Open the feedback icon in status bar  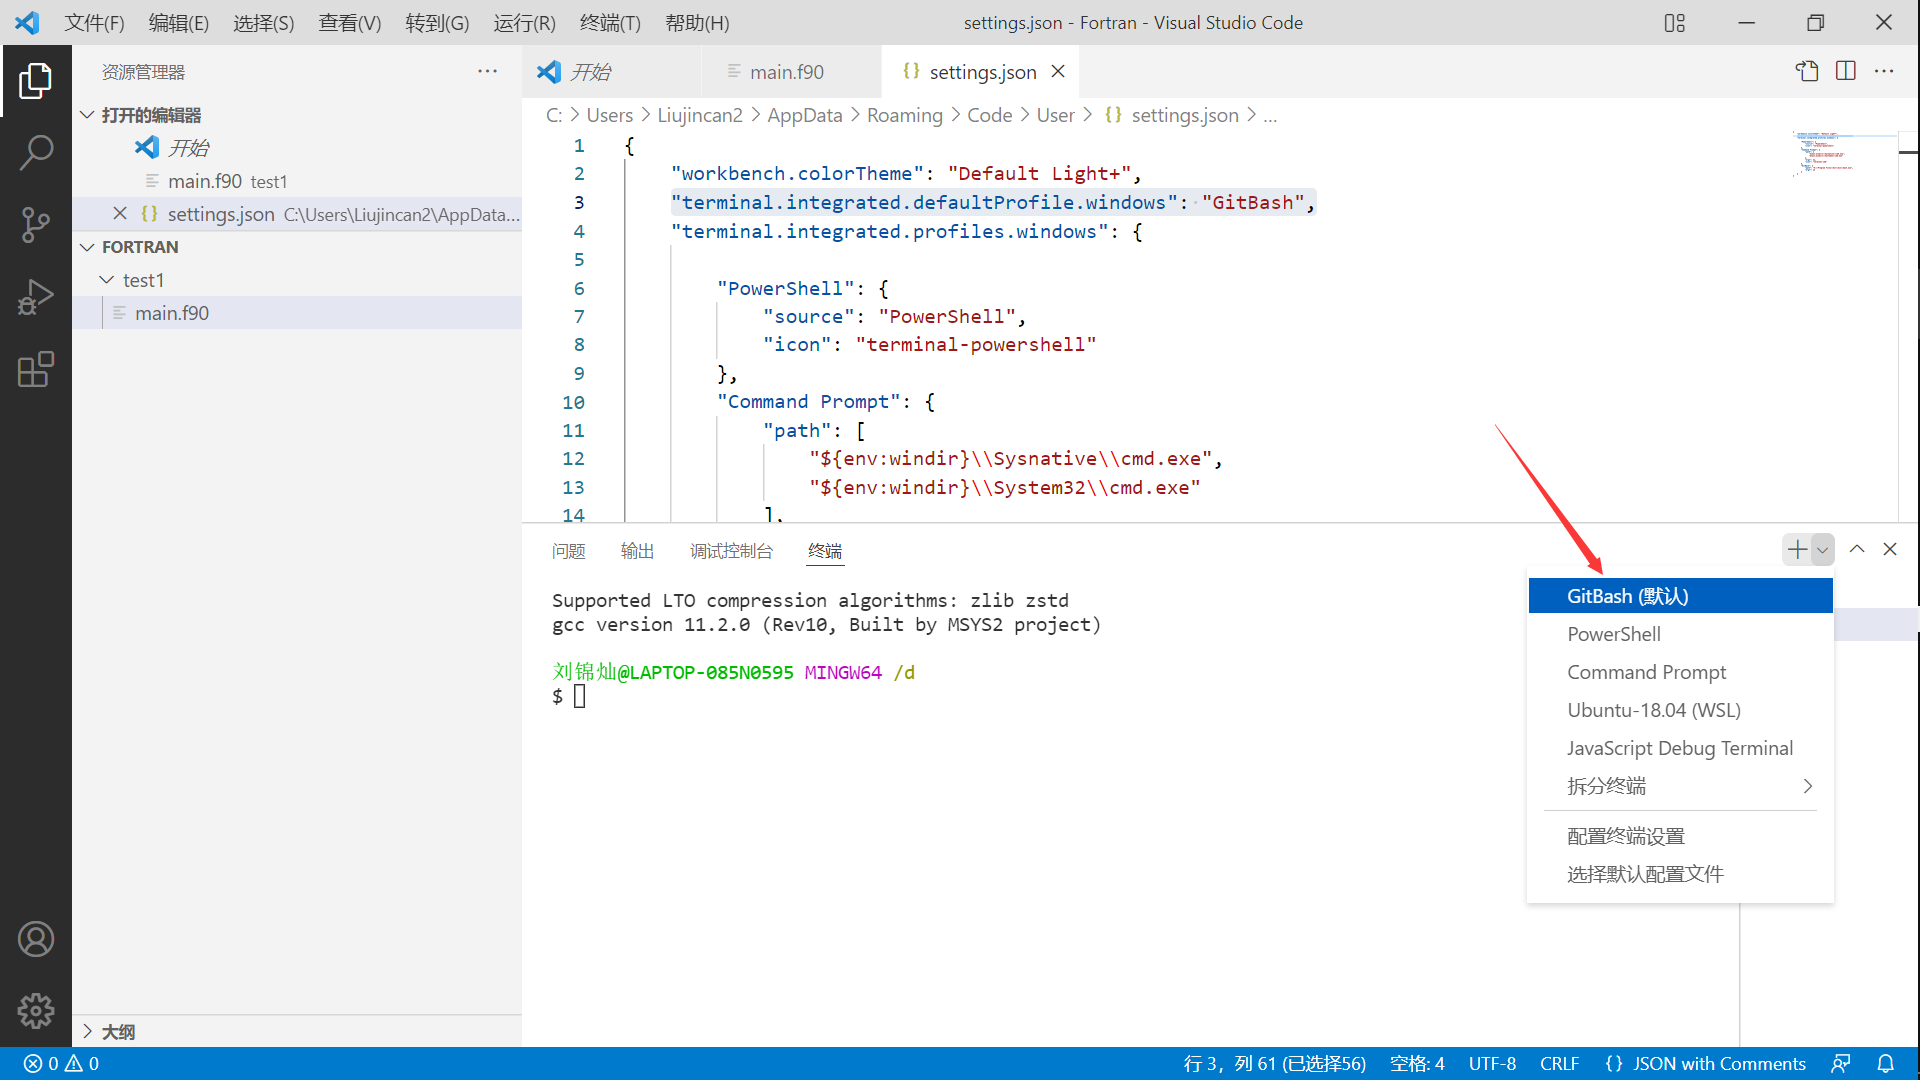point(1840,1063)
